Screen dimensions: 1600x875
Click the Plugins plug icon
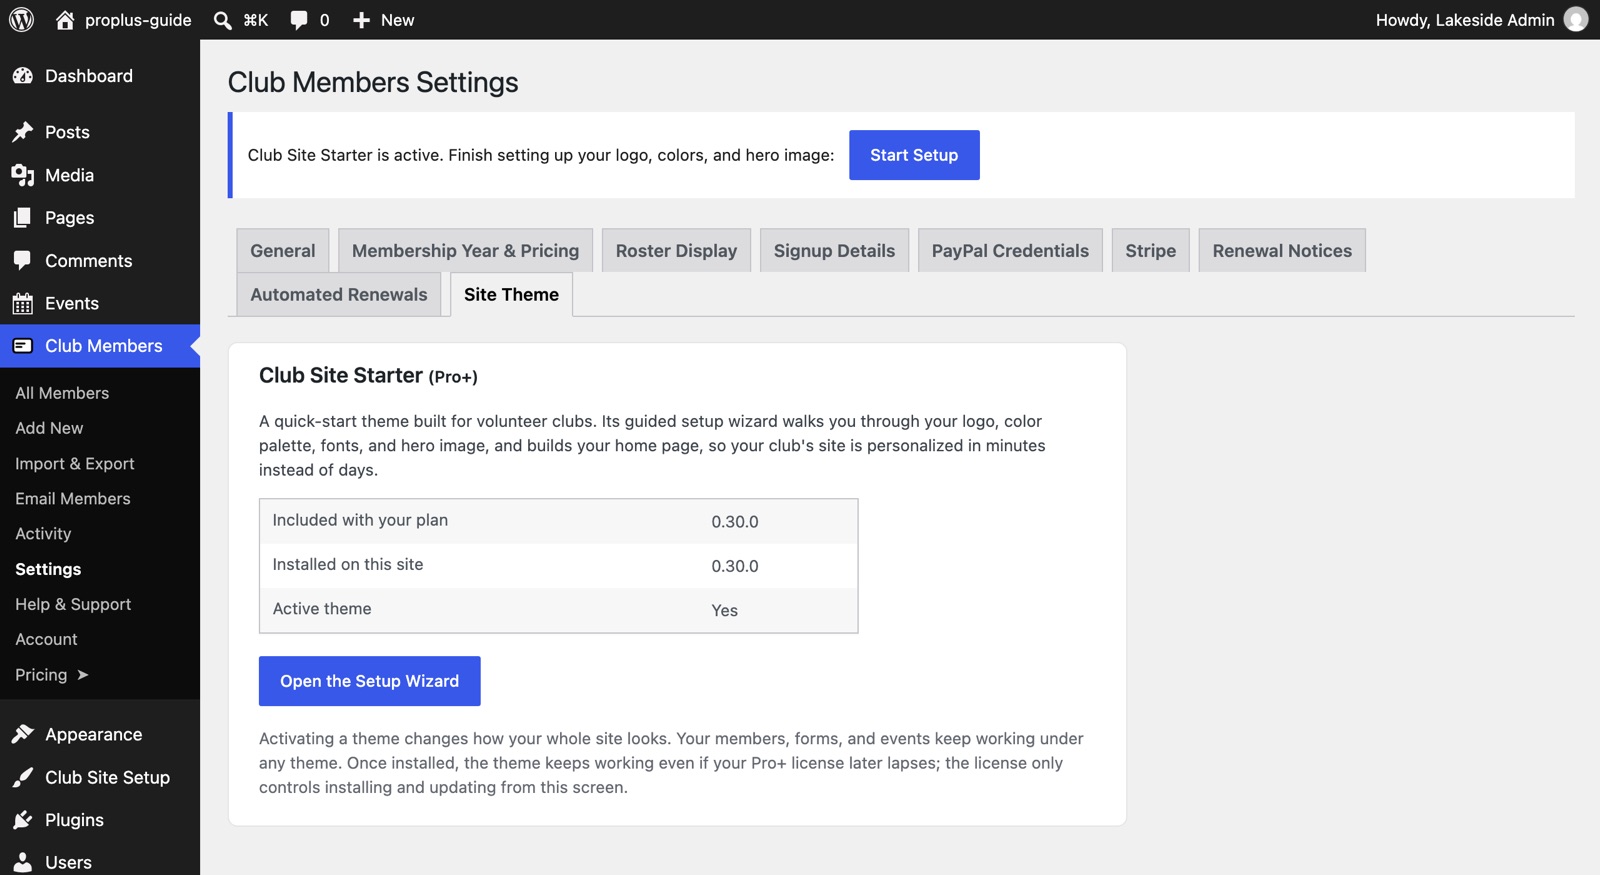point(23,820)
